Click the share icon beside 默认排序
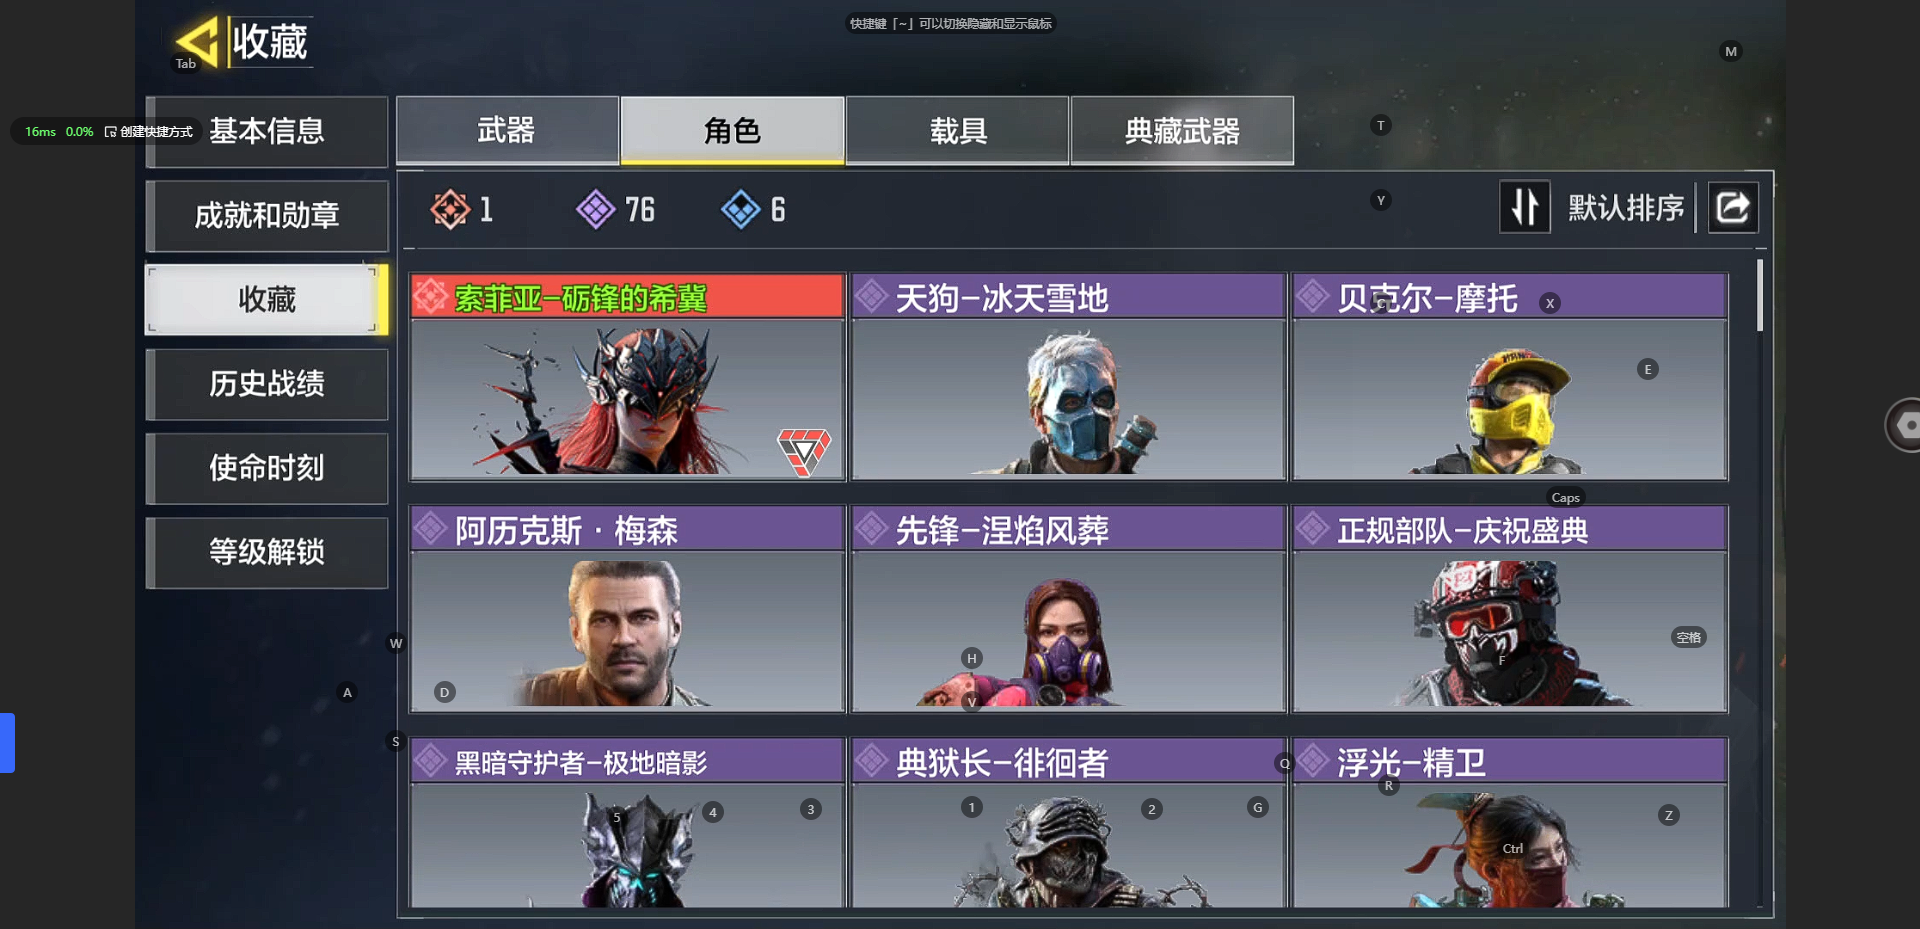This screenshot has height=929, width=1920. point(1732,207)
